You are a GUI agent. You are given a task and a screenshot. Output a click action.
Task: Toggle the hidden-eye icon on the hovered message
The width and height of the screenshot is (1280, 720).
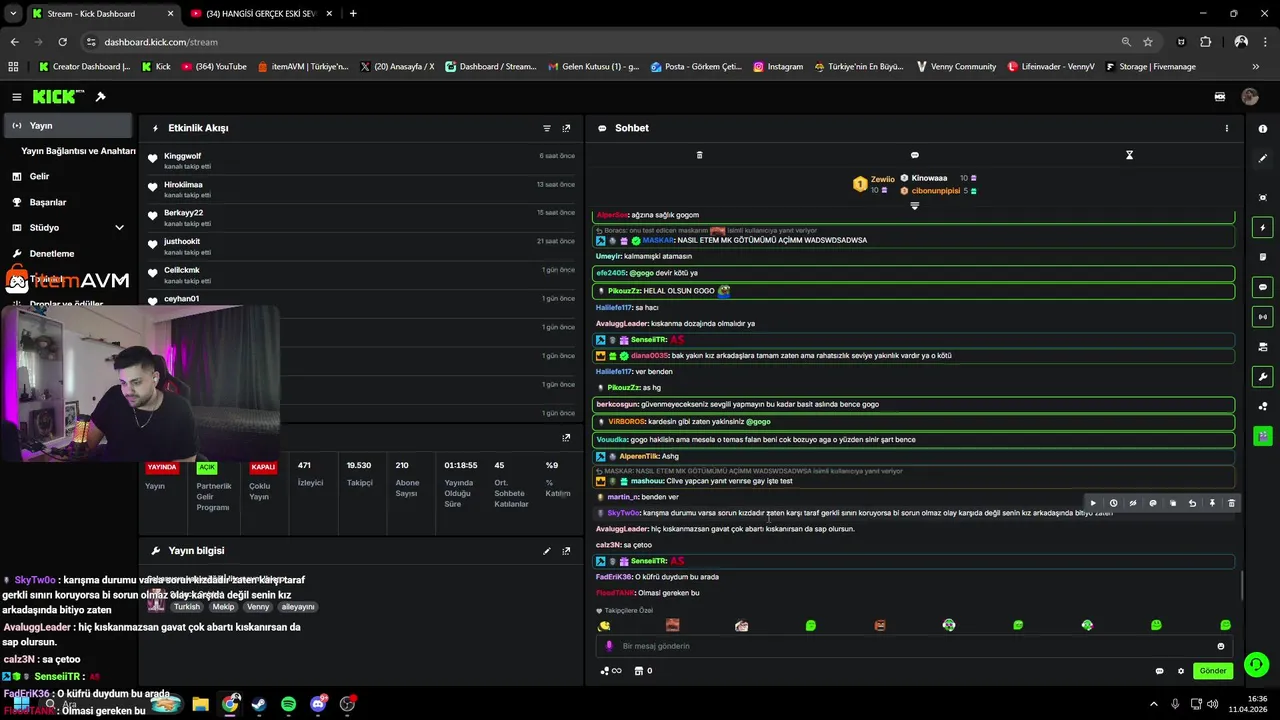(1133, 503)
